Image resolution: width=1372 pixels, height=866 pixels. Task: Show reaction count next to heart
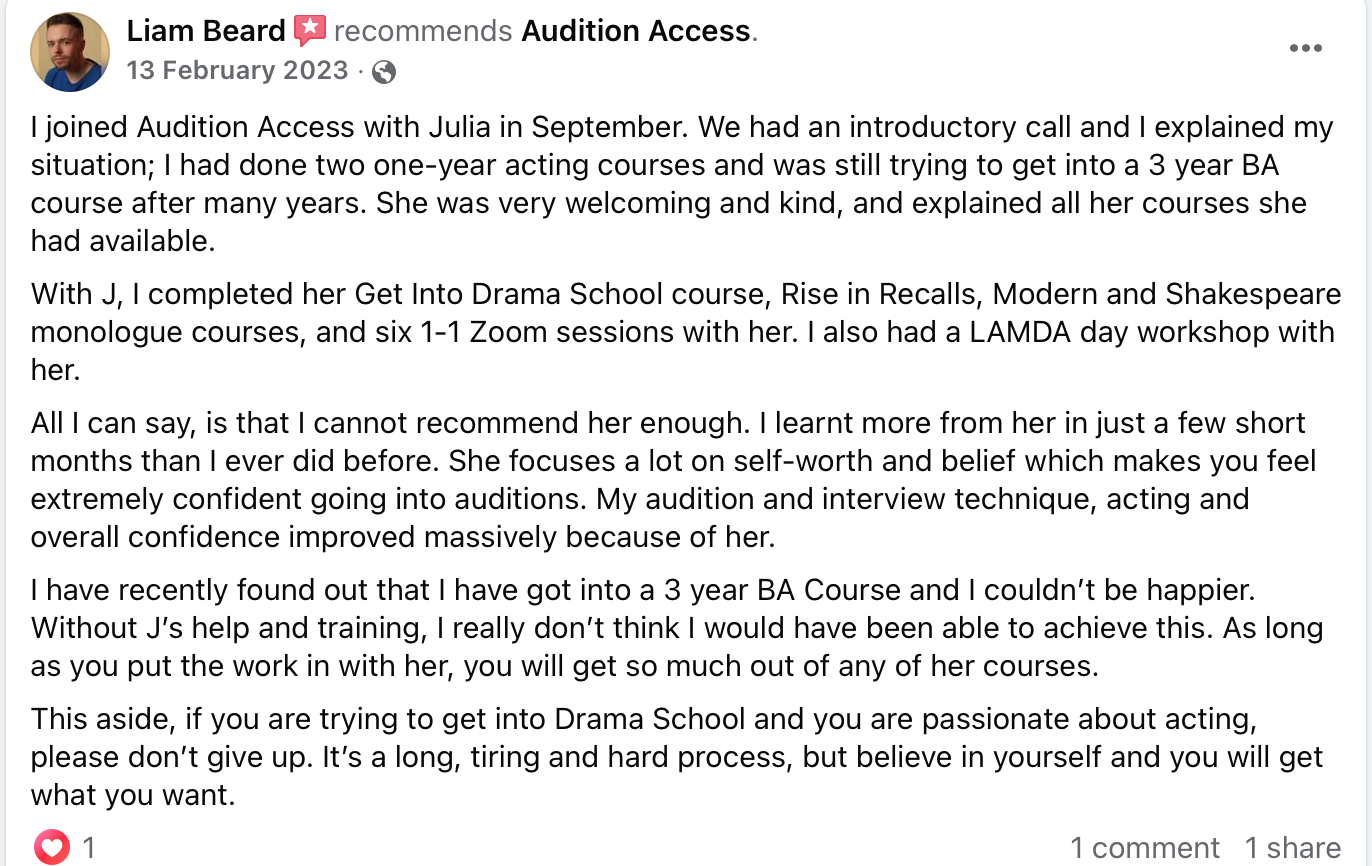(89, 848)
